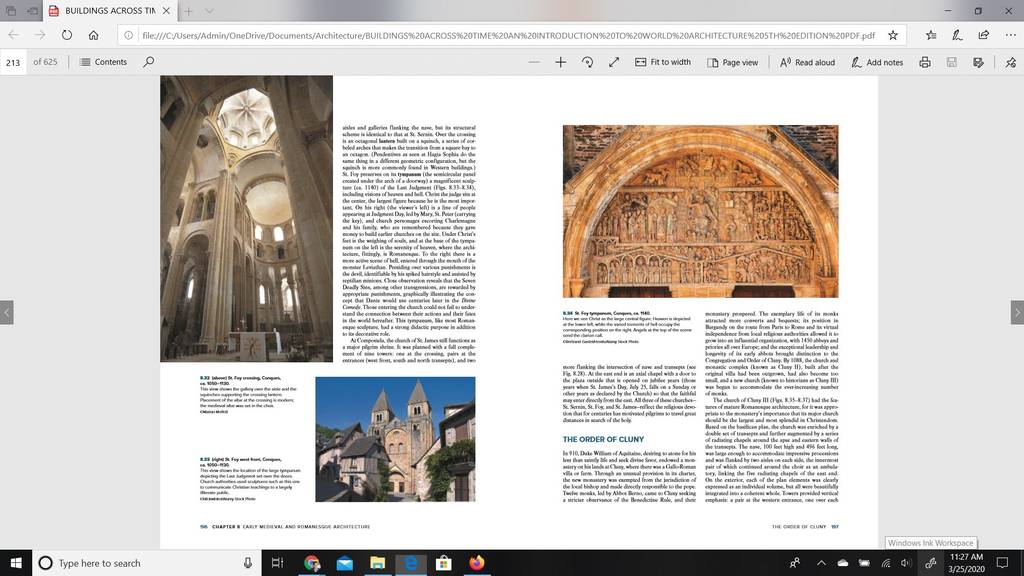This screenshot has height=576, width=1024.
Task: Click Microsoft Edge in the taskbar
Action: click(411, 563)
